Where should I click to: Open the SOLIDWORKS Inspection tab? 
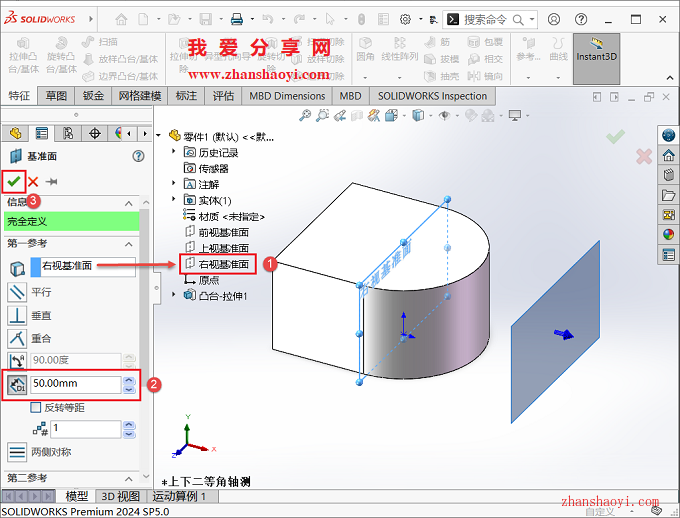click(x=432, y=96)
